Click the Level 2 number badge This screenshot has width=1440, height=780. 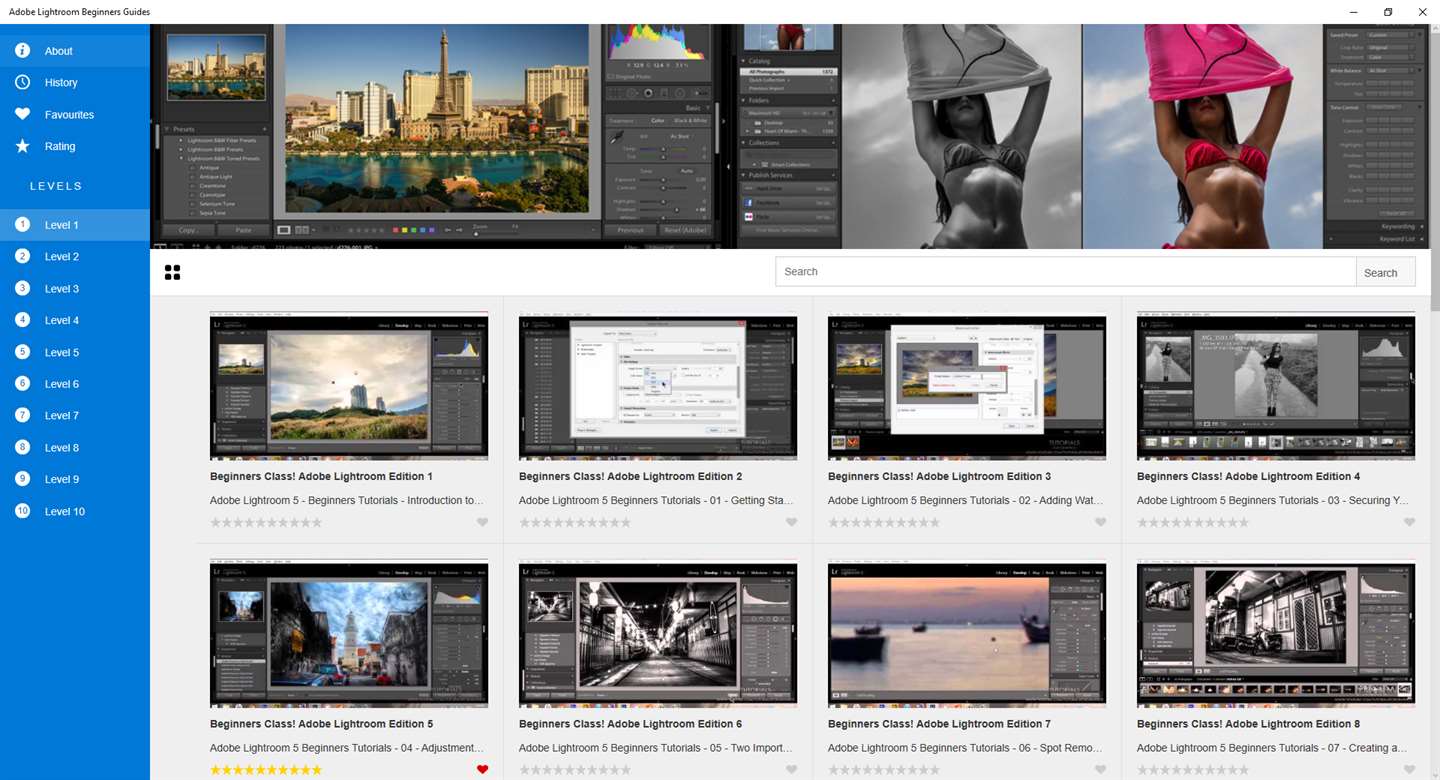pos(22,257)
